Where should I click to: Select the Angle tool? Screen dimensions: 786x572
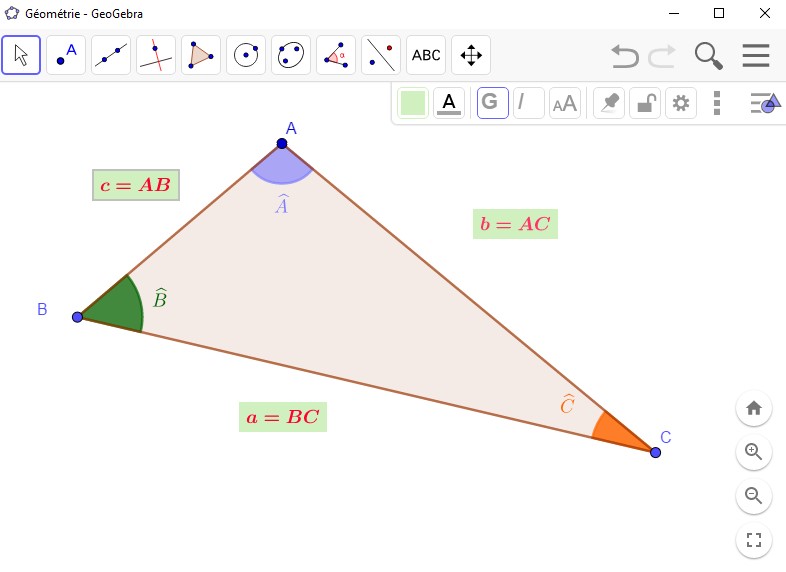(x=336, y=55)
